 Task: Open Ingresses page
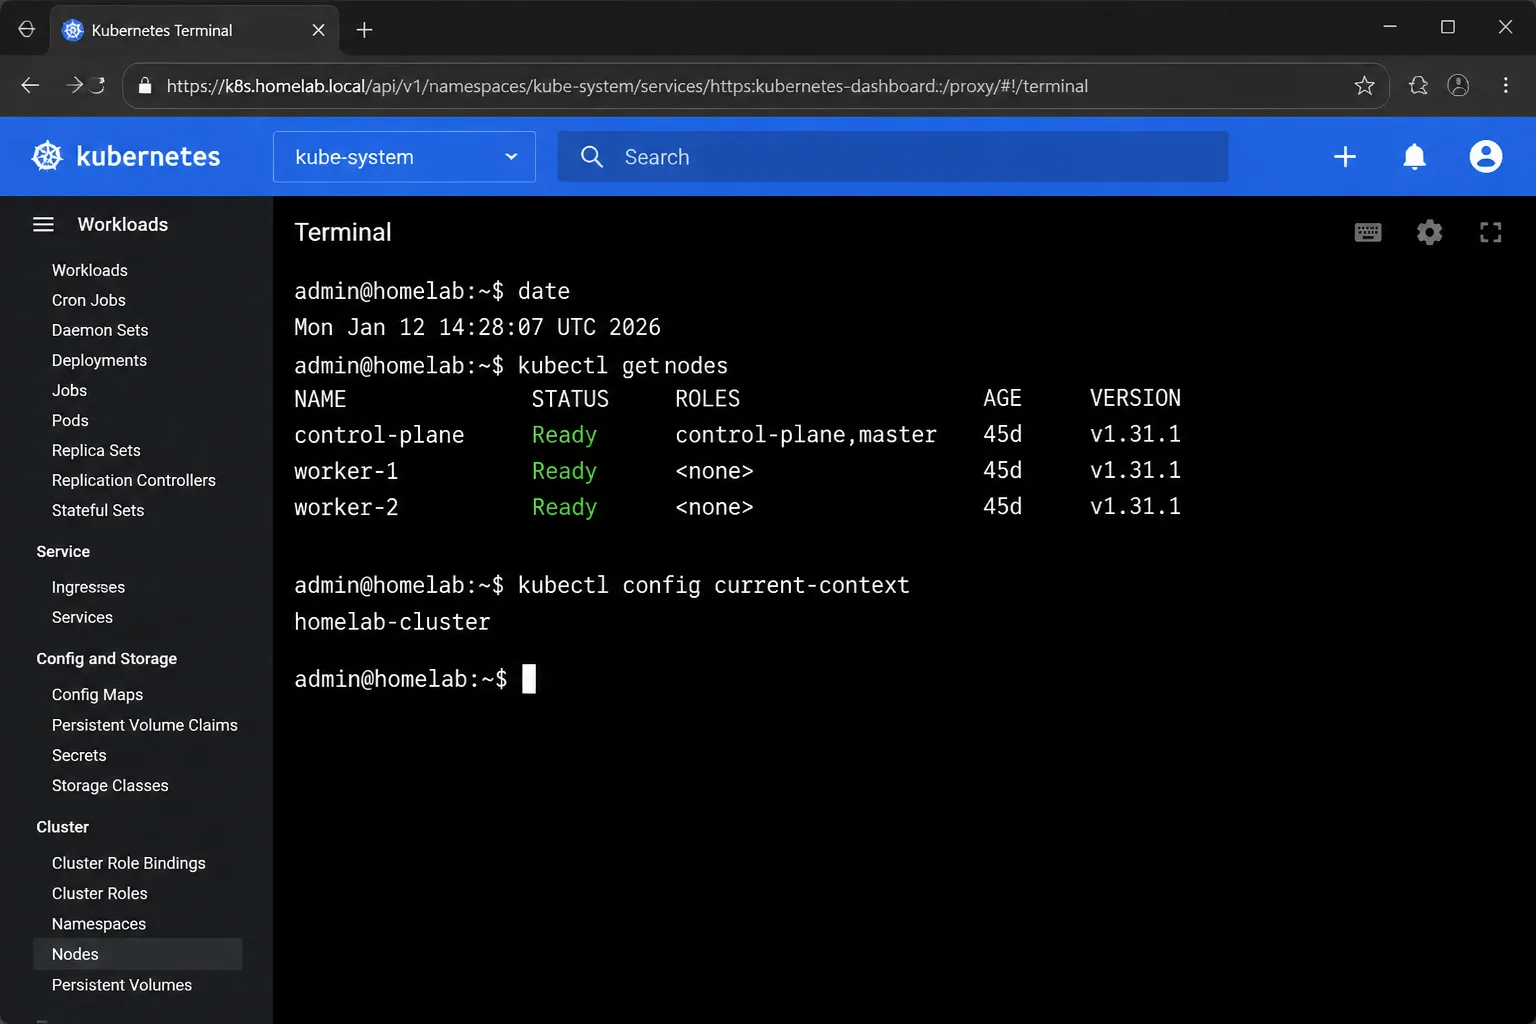pyautogui.click(x=88, y=587)
